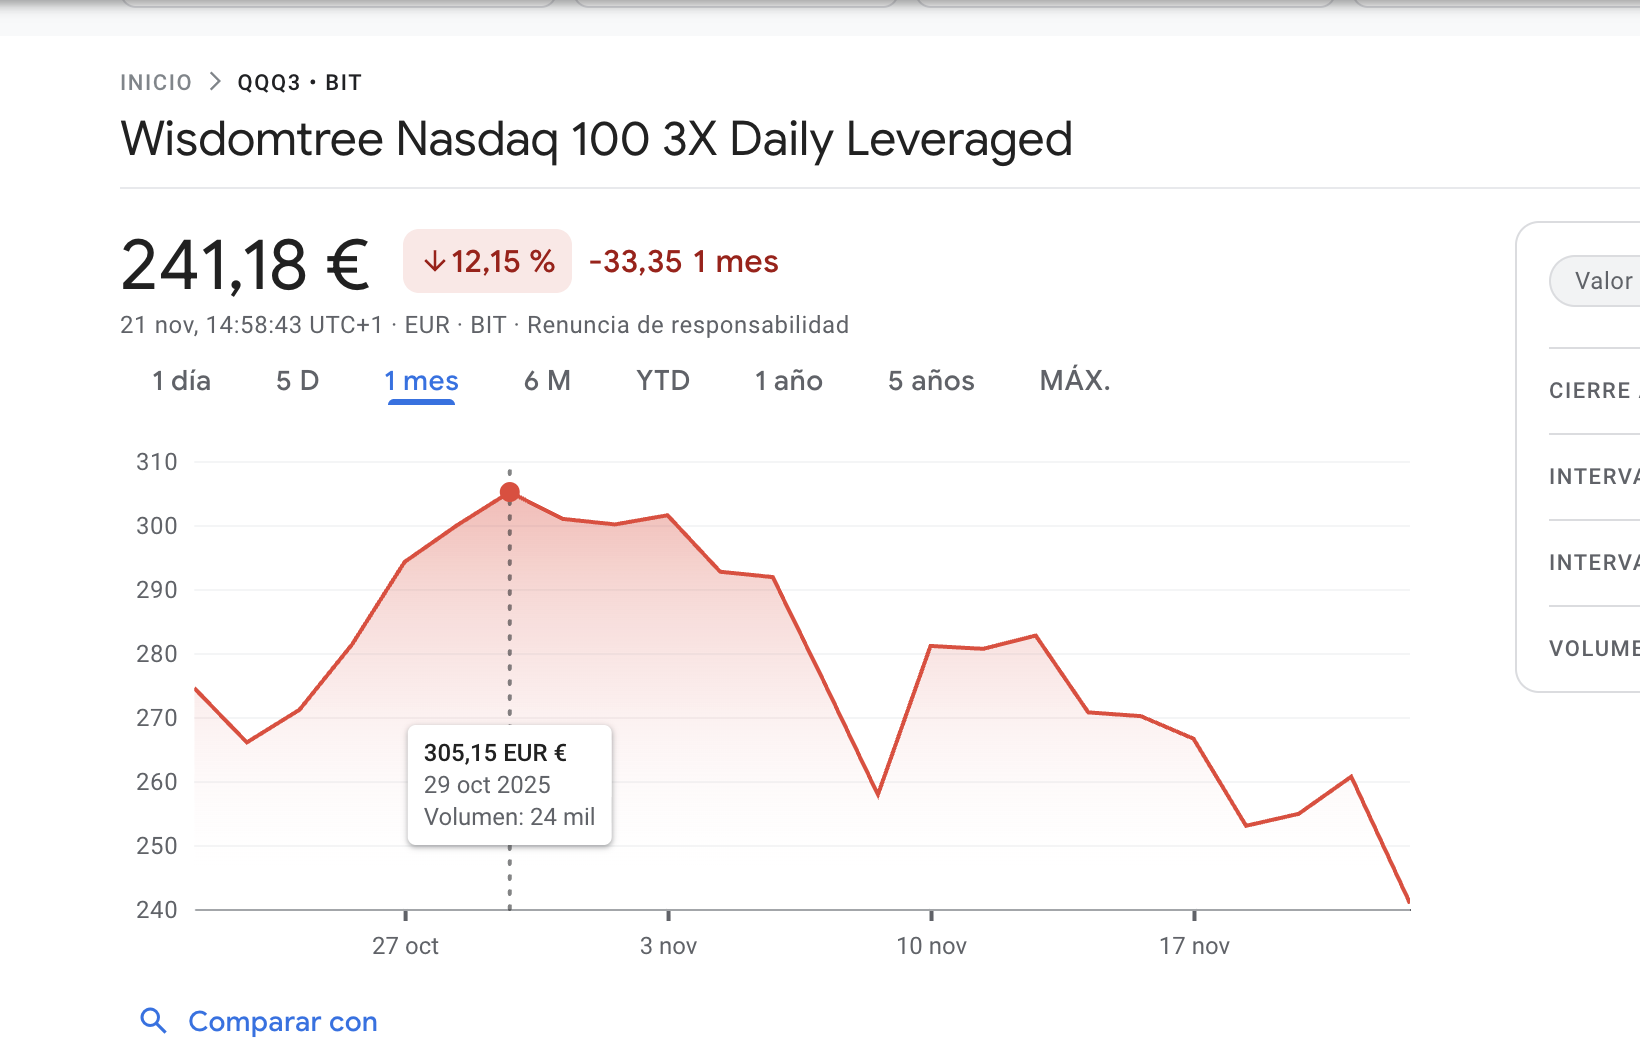The image size is (1640, 1044).
Task: Click the down arrow in the percentage badge
Action: pos(434,262)
